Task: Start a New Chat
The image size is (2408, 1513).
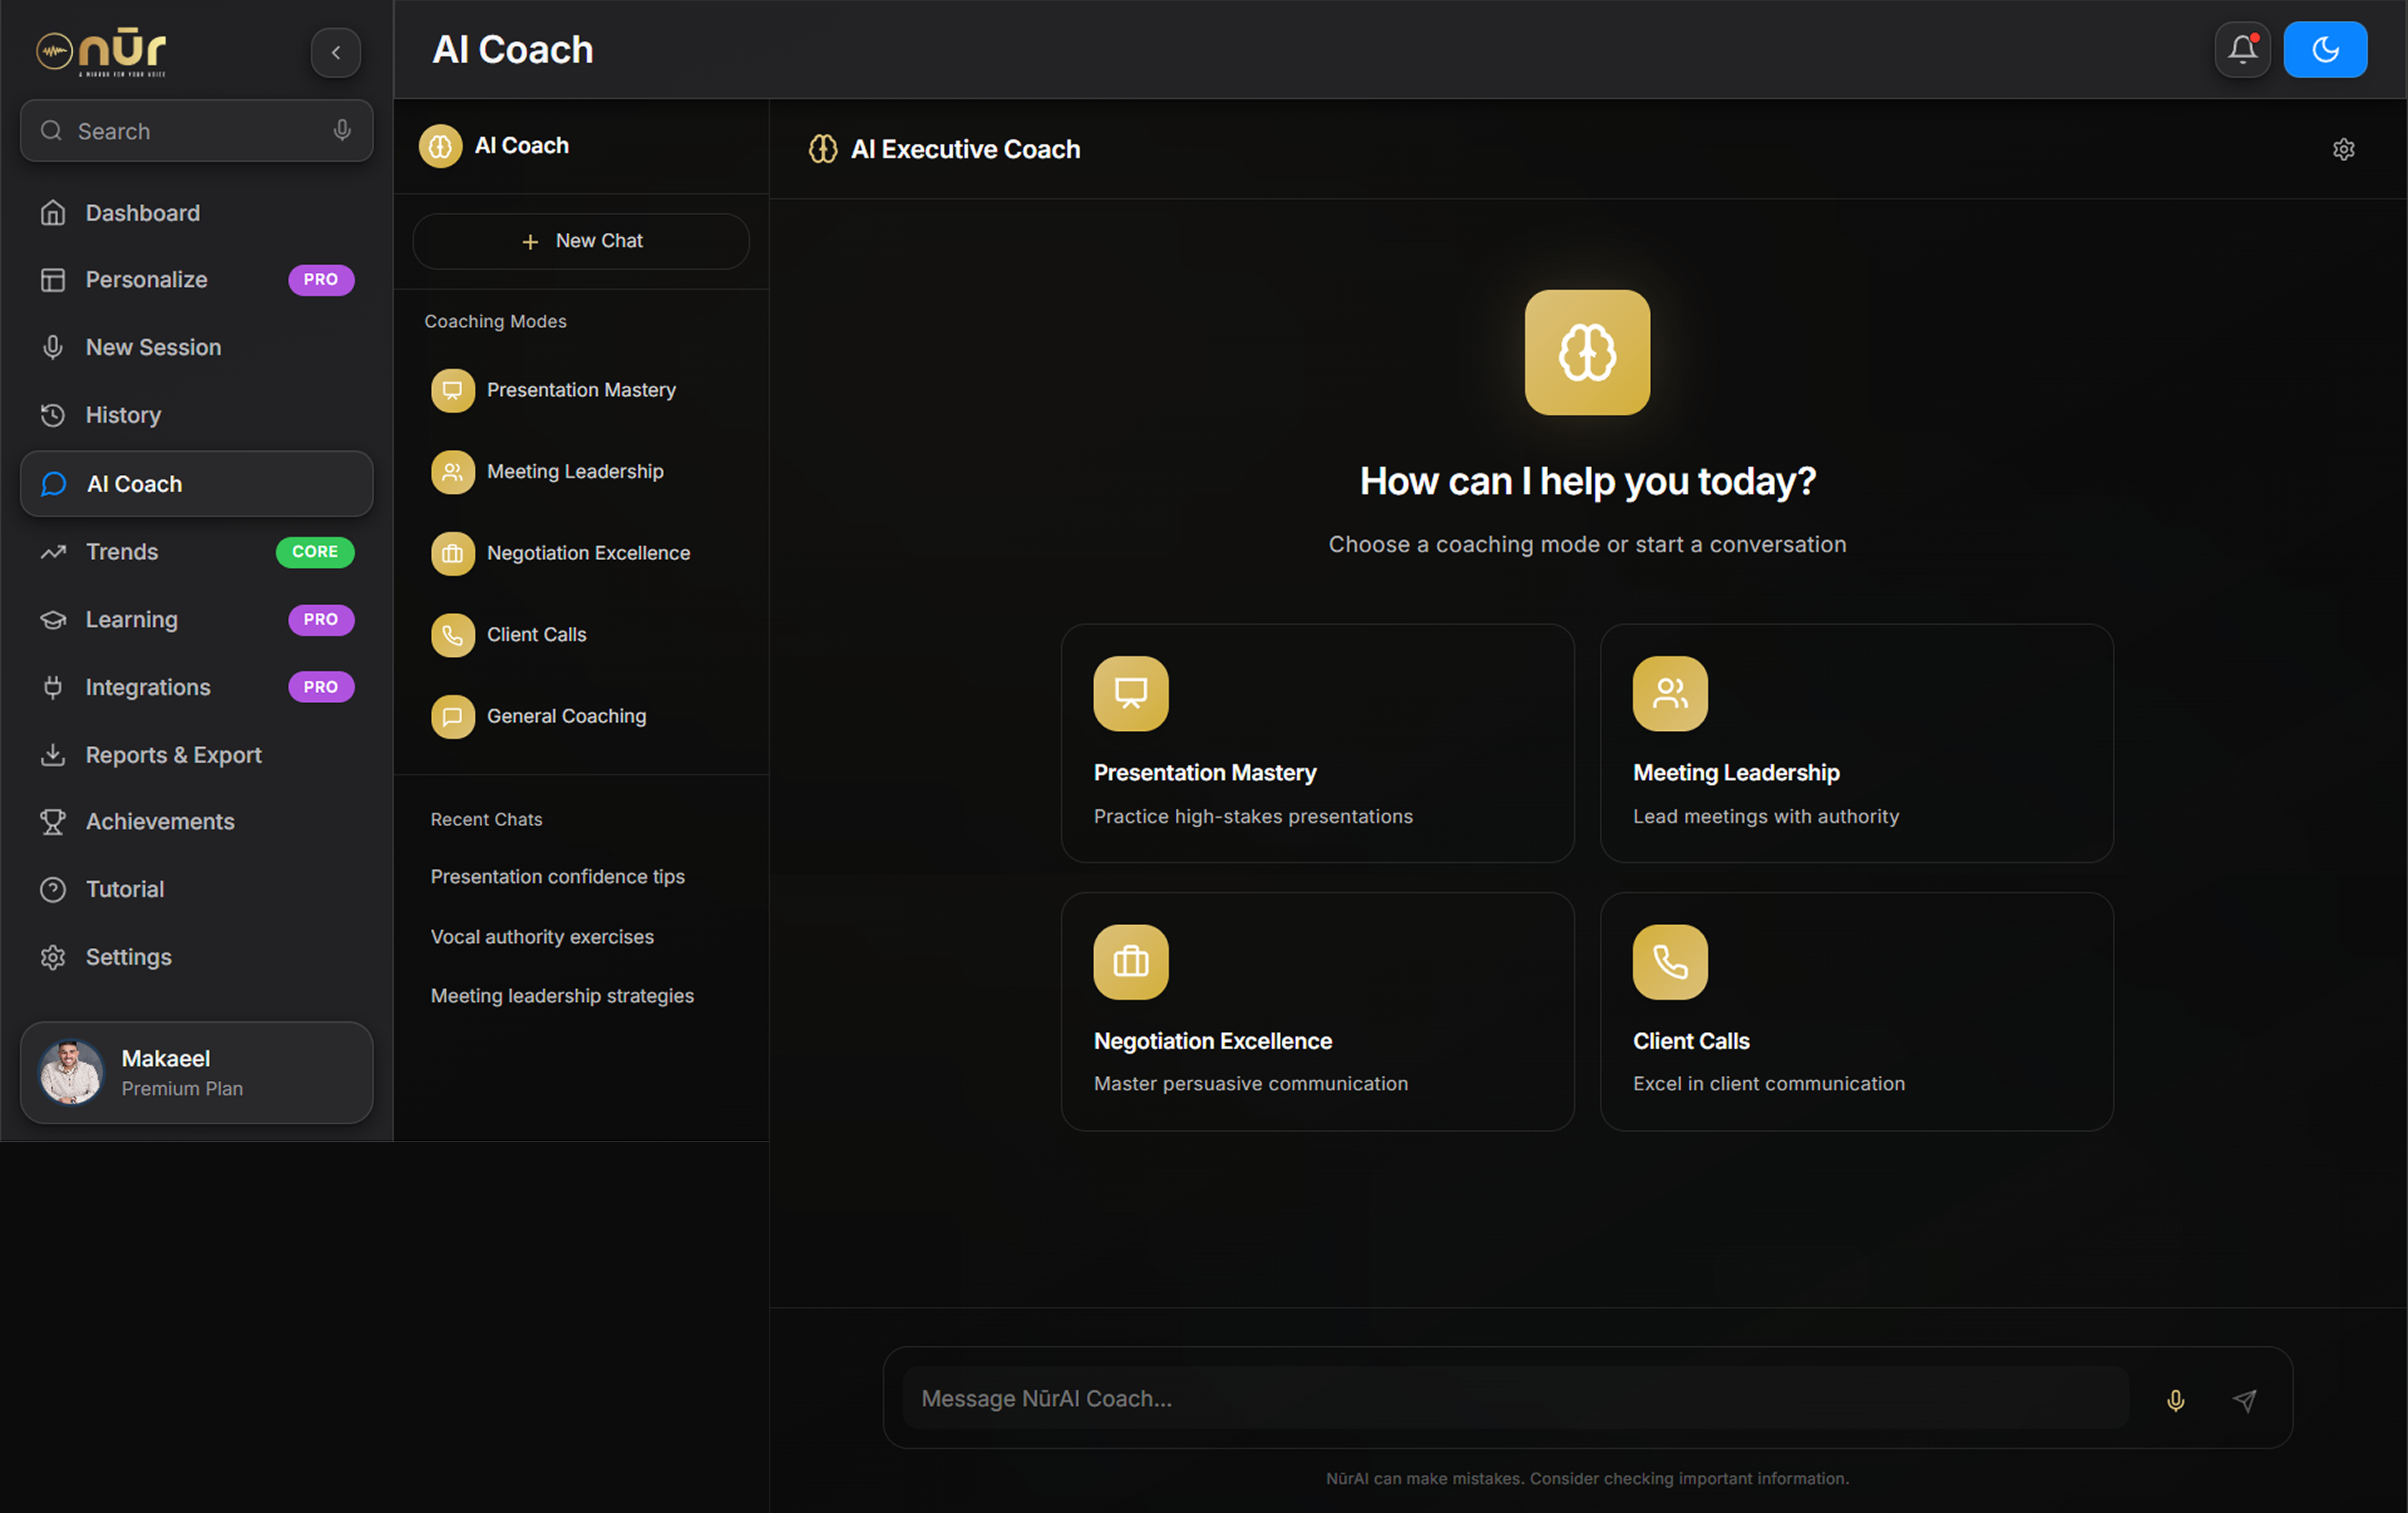Action: tap(581, 241)
